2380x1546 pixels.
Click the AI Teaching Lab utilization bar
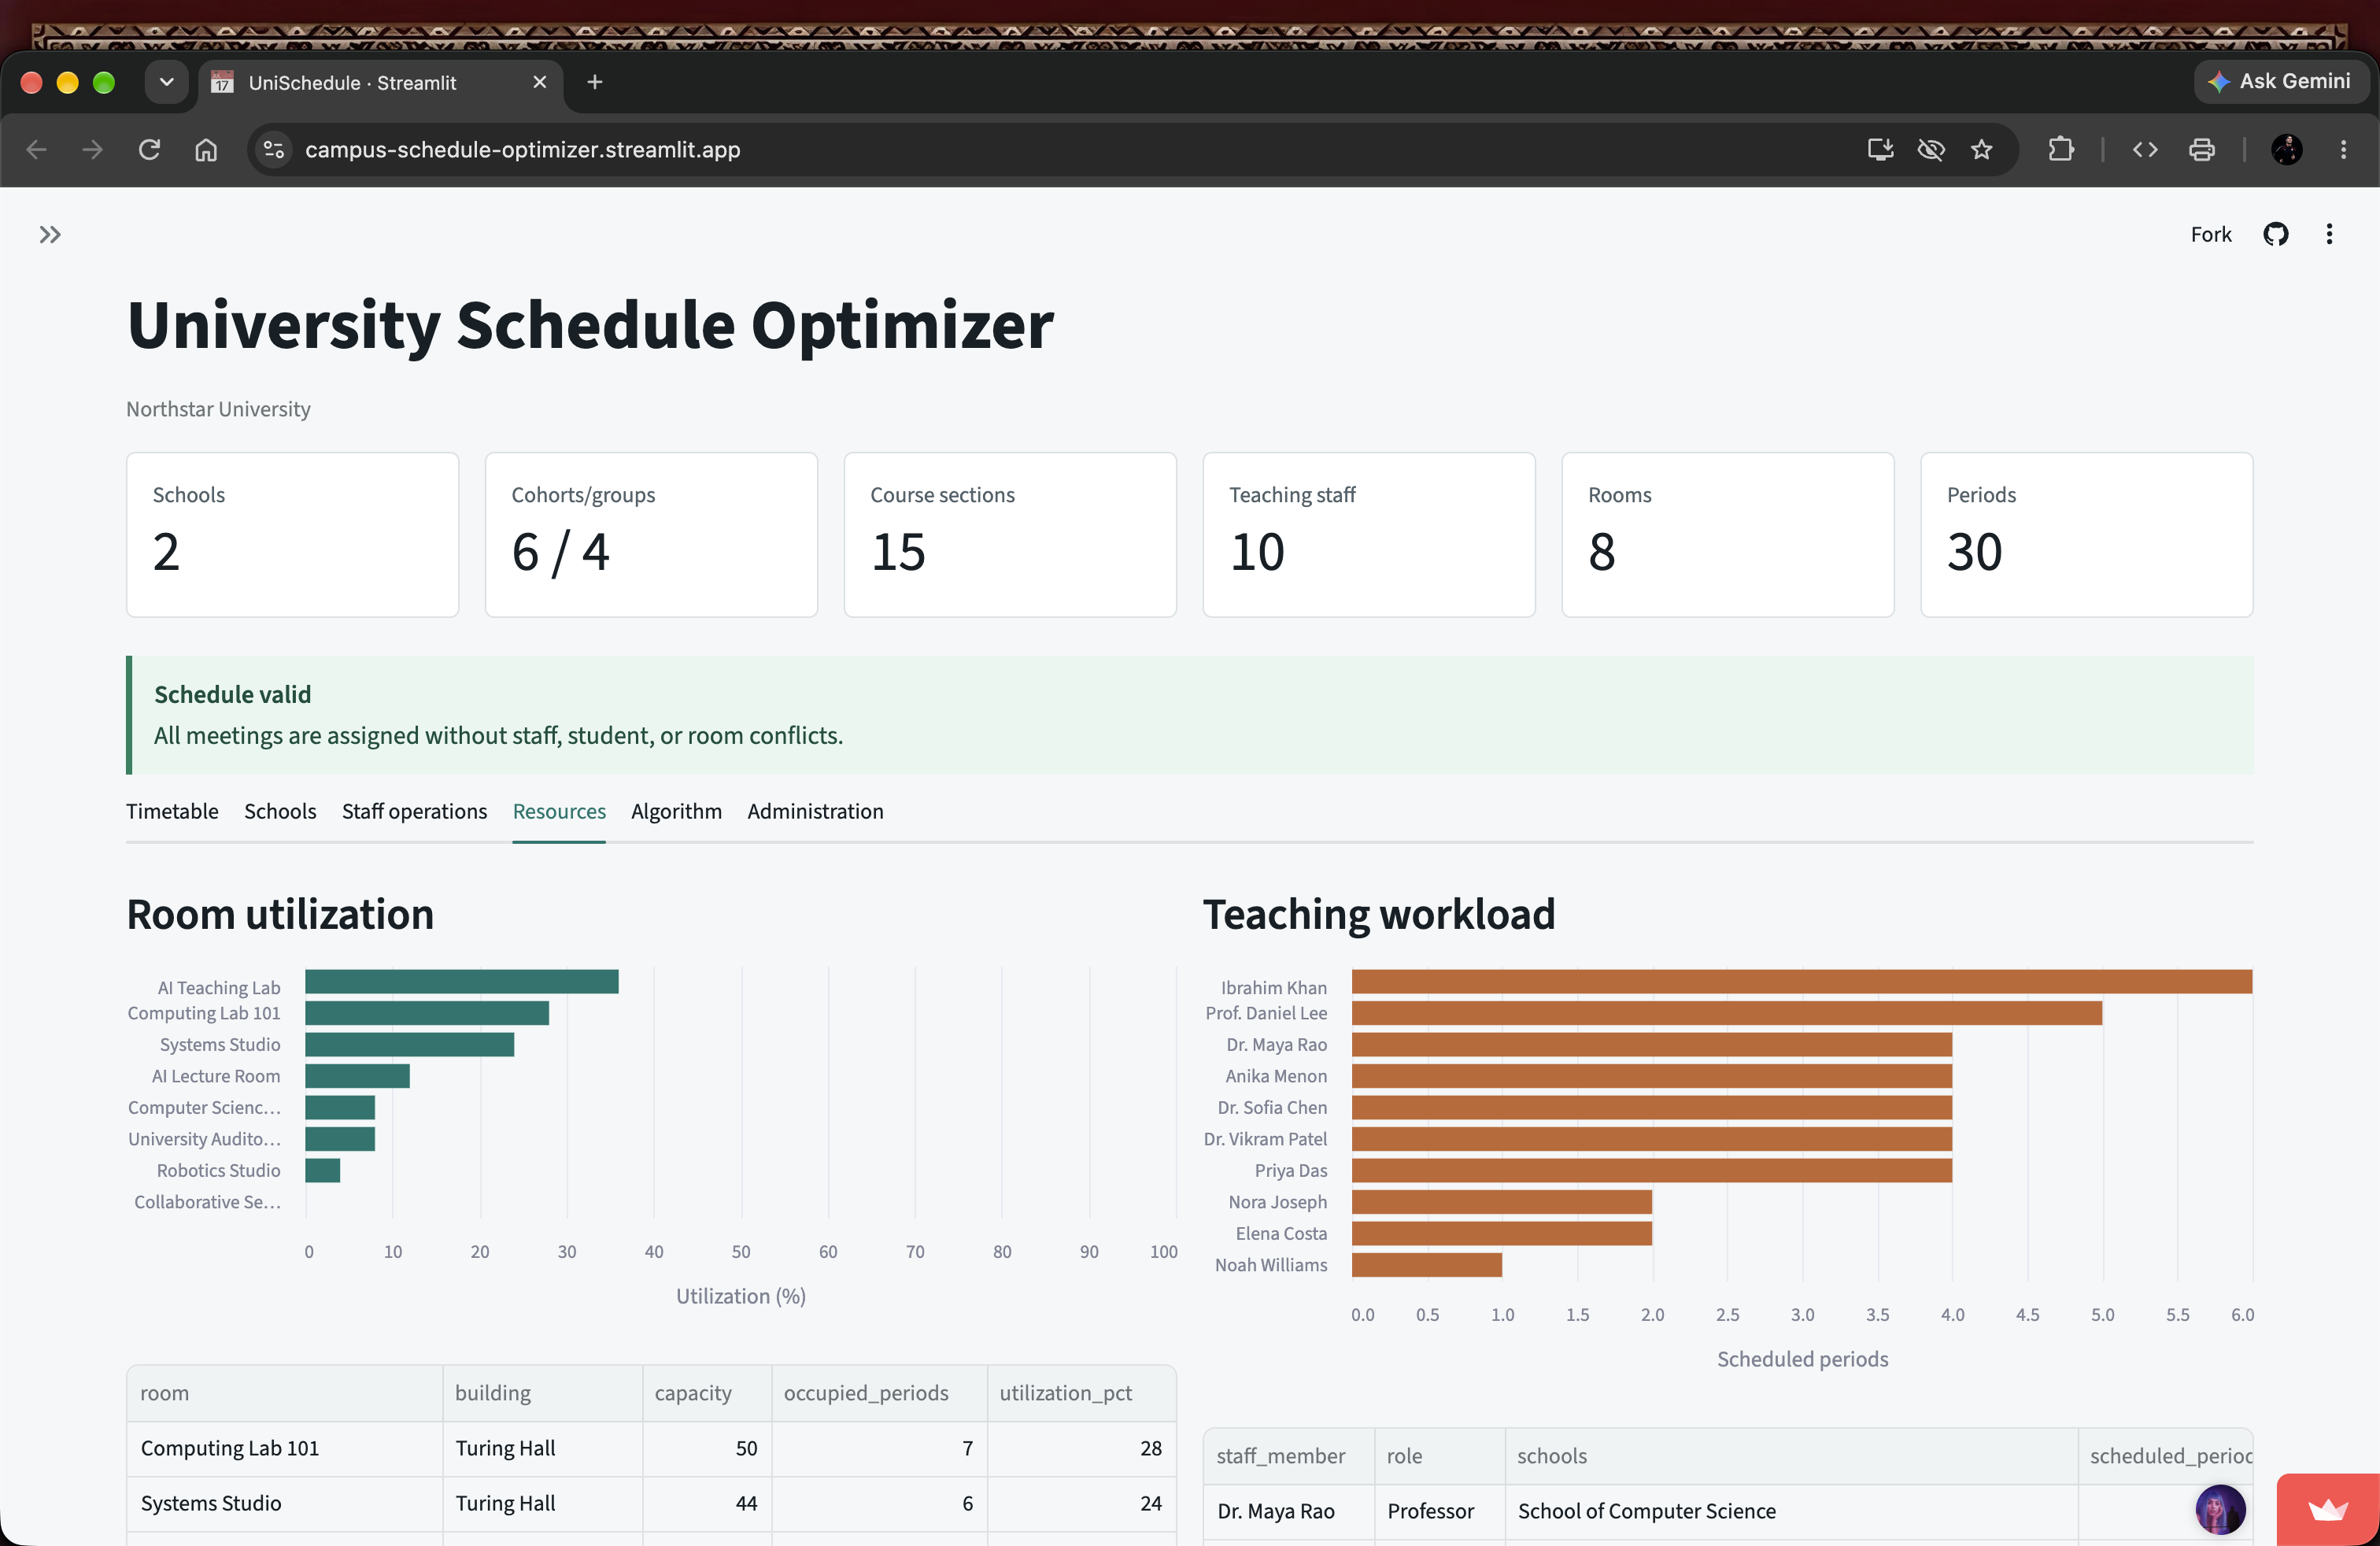pyautogui.click(x=462, y=981)
